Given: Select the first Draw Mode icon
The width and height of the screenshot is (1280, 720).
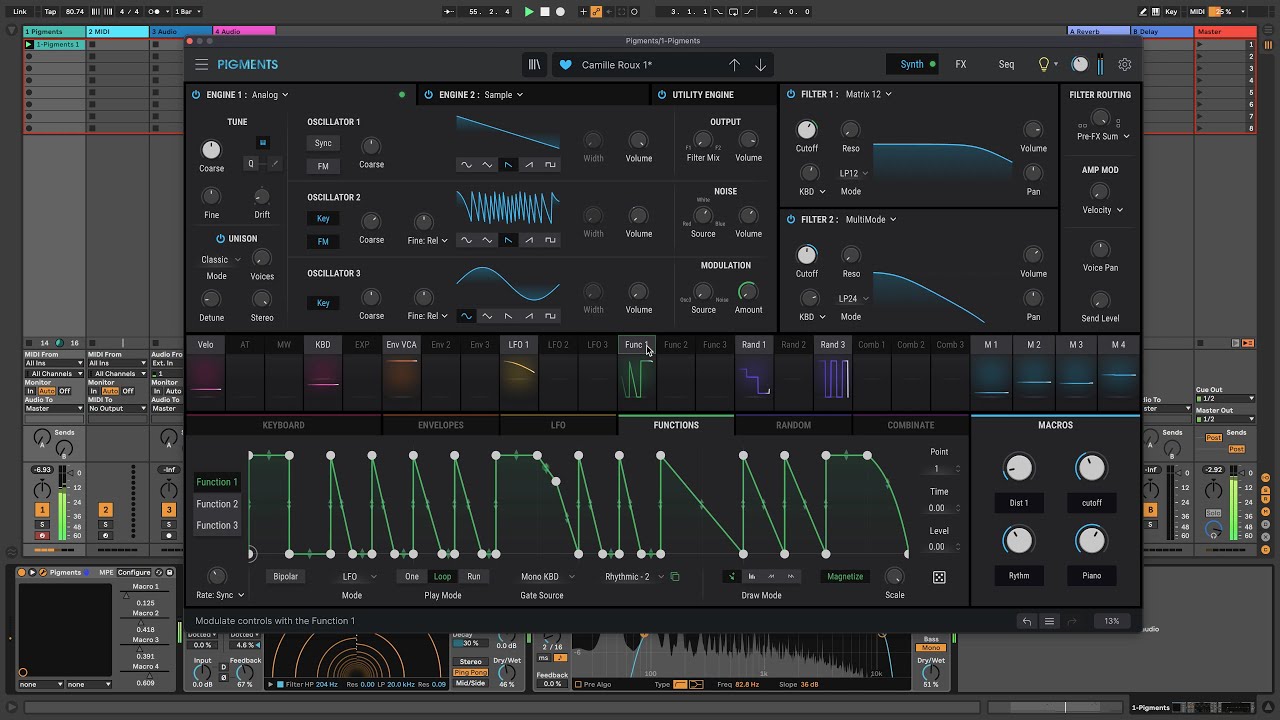Looking at the screenshot, I should (x=731, y=576).
